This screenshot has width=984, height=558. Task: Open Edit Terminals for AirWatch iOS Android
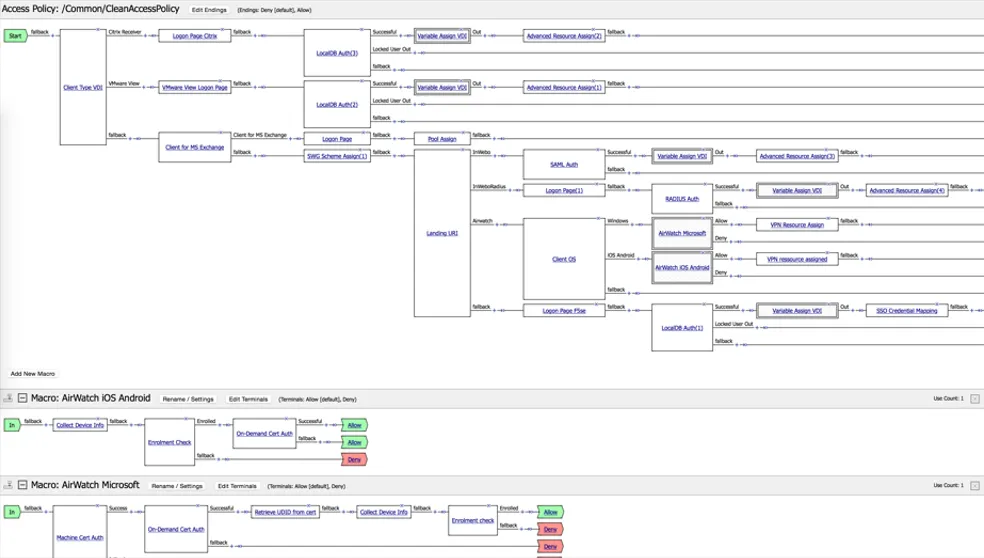pos(249,399)
